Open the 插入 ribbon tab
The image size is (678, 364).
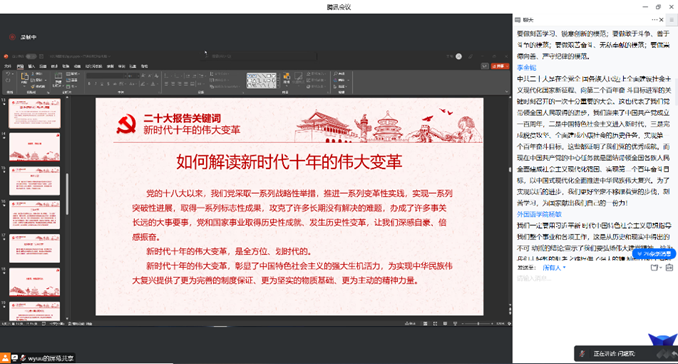(x=32, y=67)
